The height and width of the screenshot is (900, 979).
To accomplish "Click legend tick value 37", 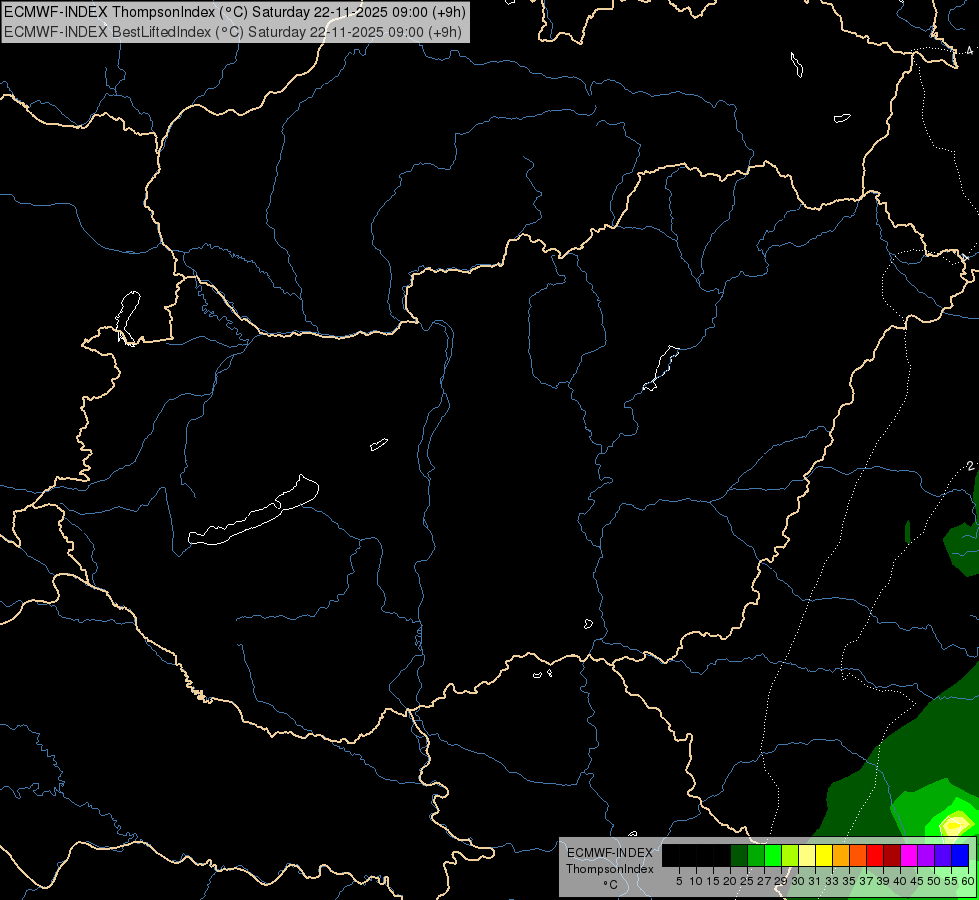I will (866, 881).
